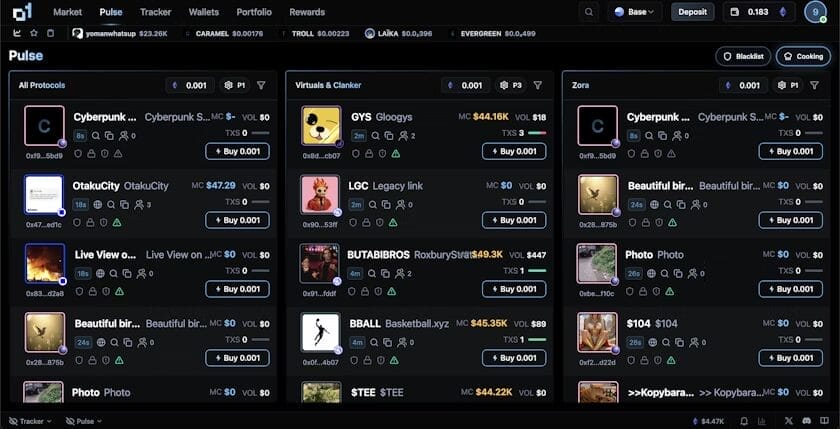Toggle the Cooking mode button
The height and width of the screenshot is (429, 840).
(x=803, y=56)
